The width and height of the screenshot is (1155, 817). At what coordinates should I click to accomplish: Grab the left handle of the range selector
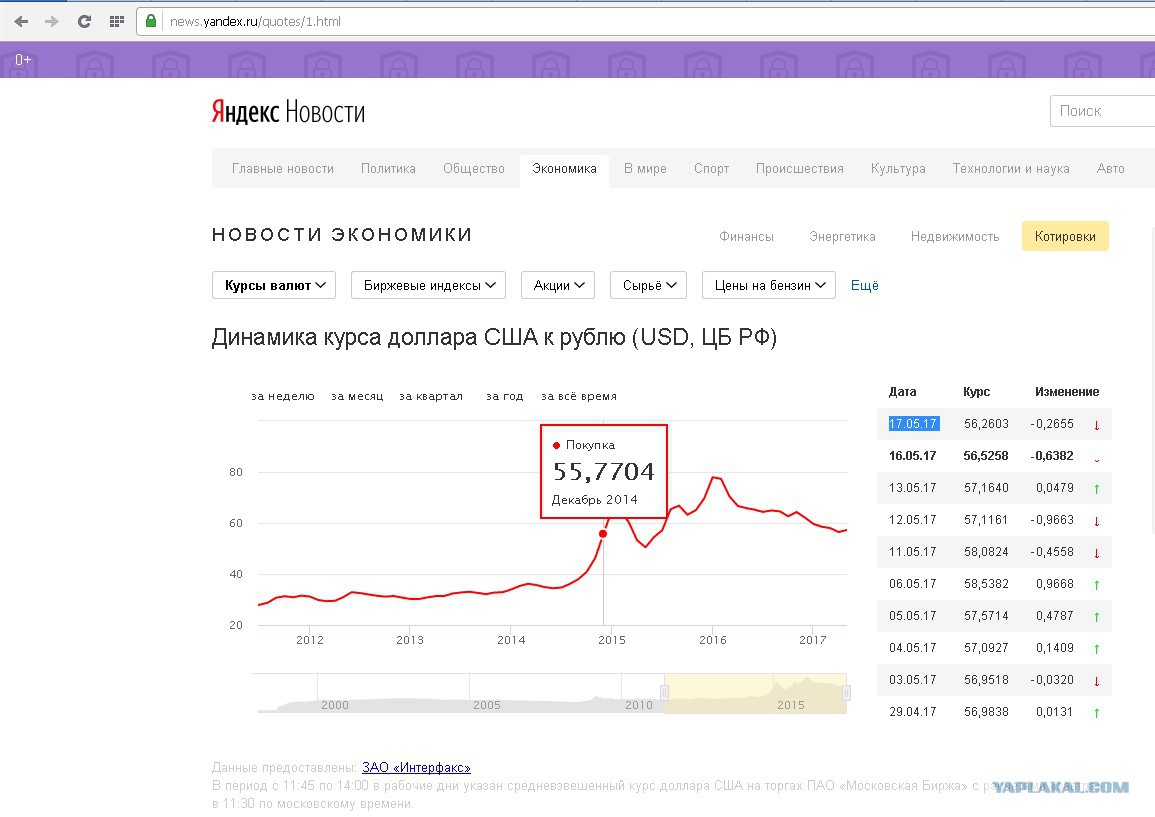(x=664, y=692)
